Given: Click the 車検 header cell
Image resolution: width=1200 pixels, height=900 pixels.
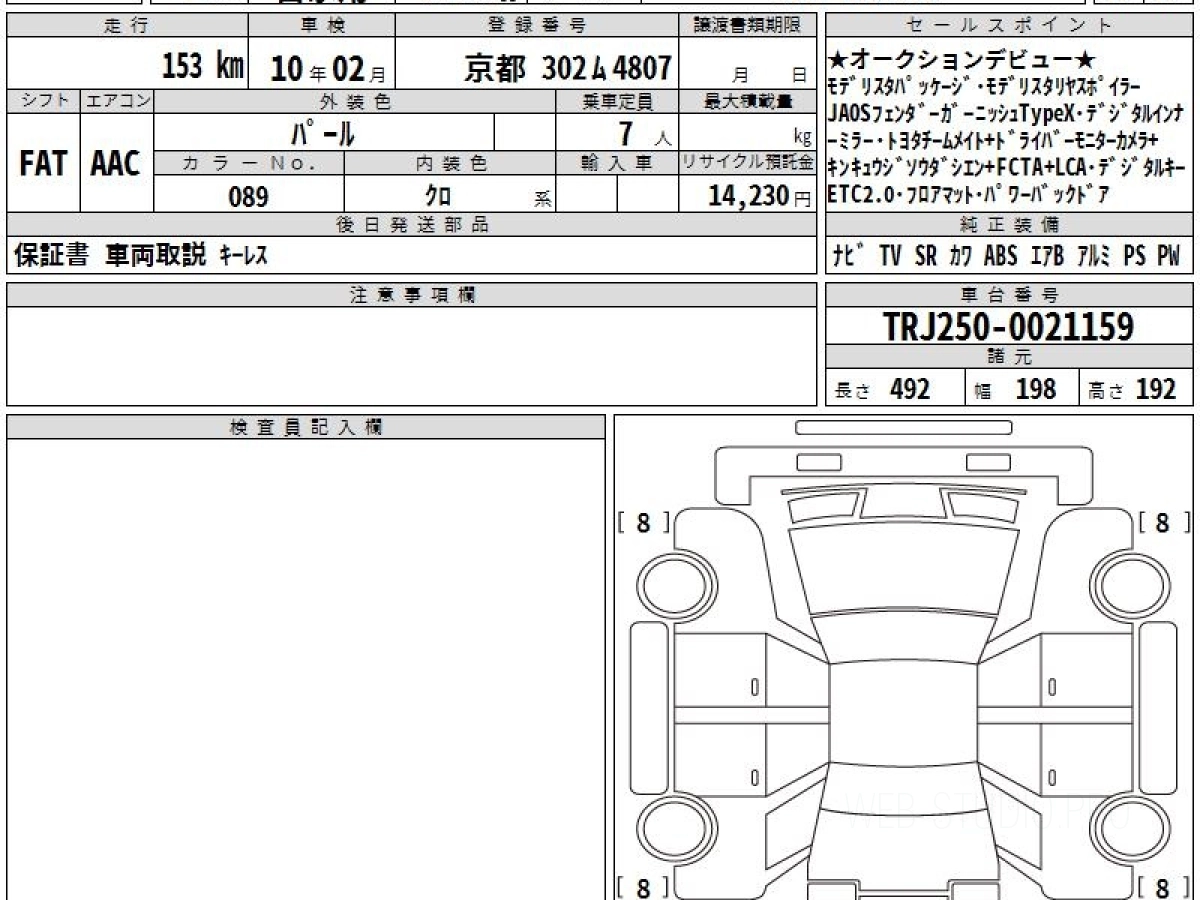Looking at the screenshot, I should coord(322,26).
